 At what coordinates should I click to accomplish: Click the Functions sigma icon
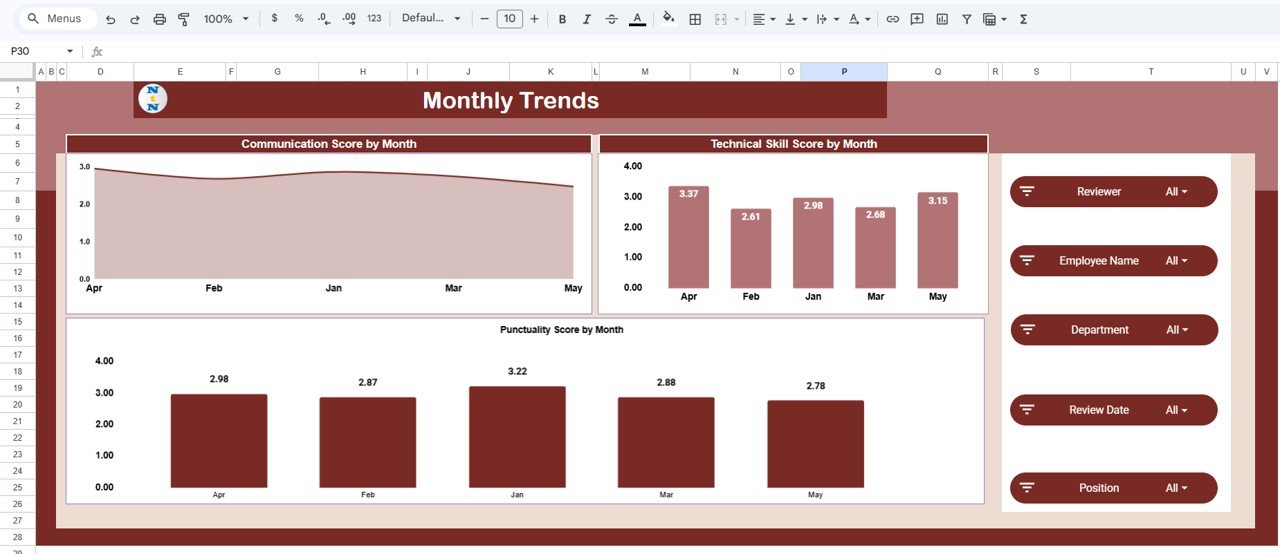click(x=1023, y=19)
